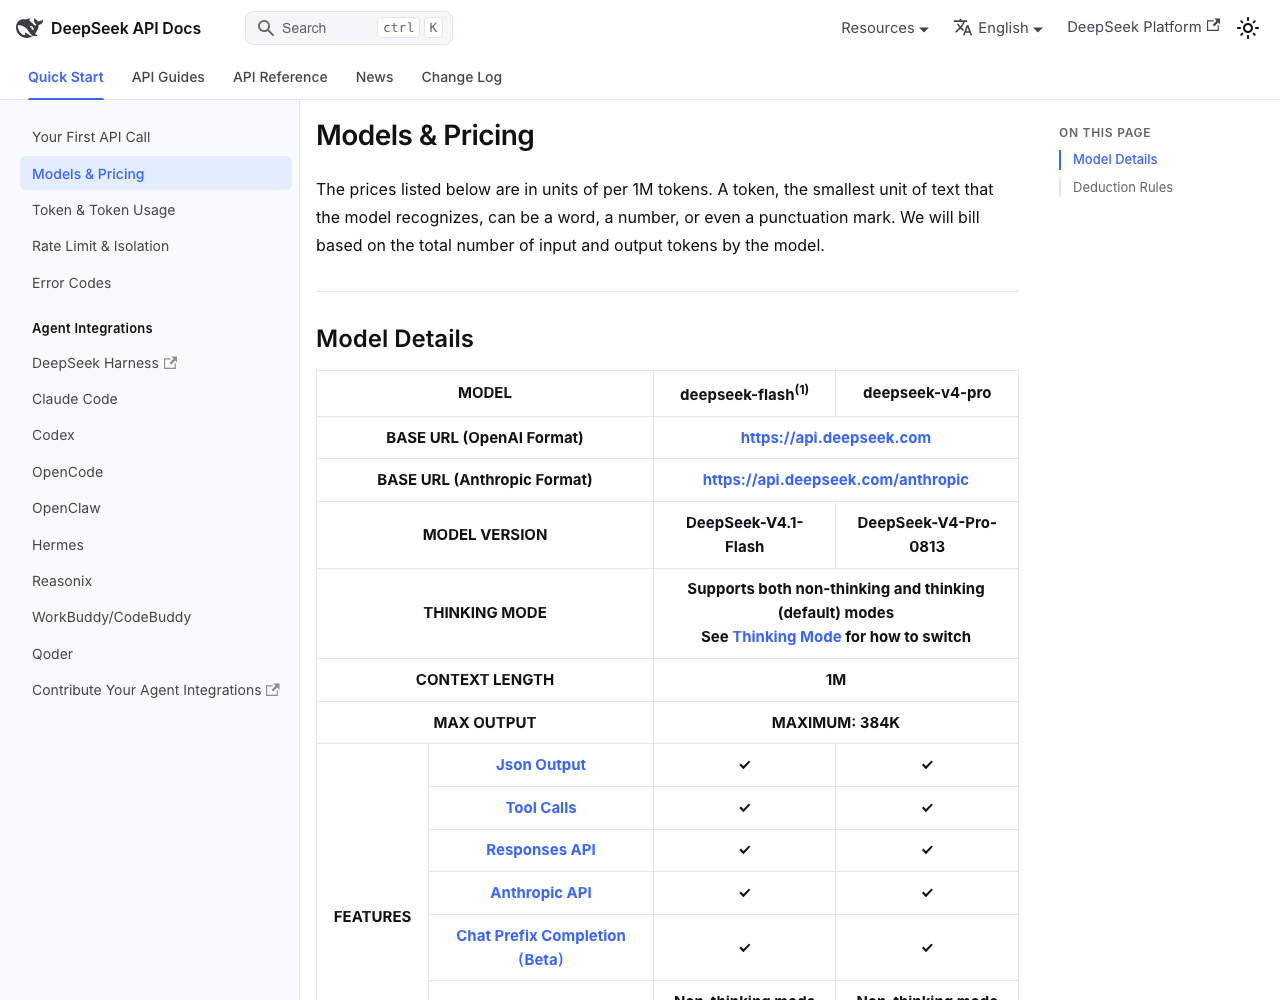1280x1000 pixels.
Task: Open the Tool Calls feature link
Action: point(541,808)
